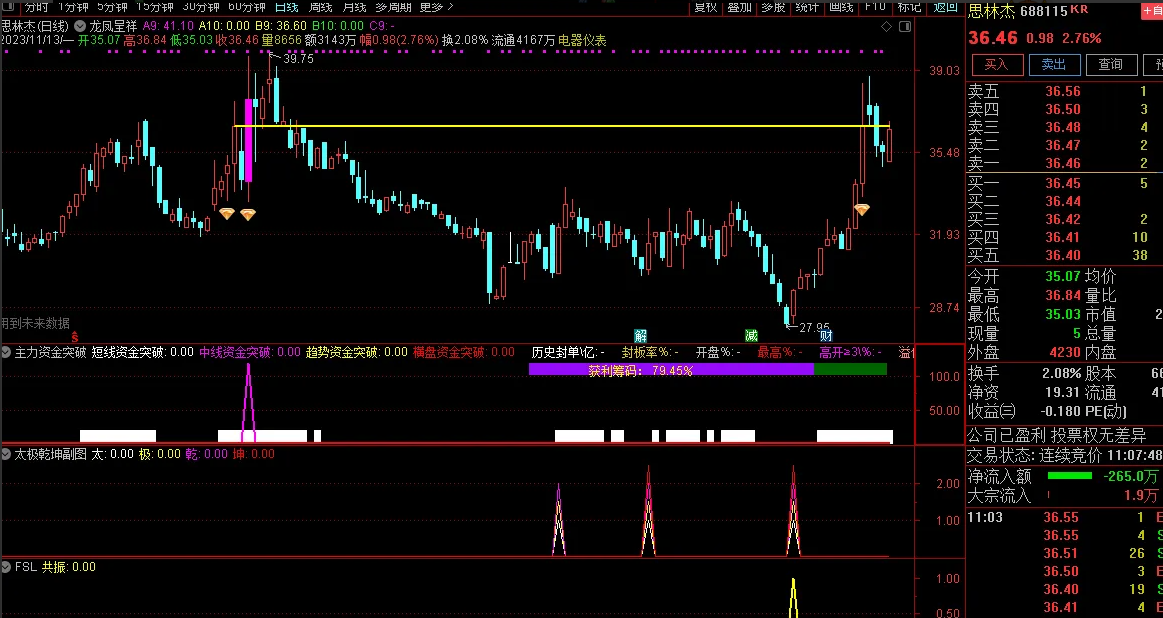Click the 解 marker icon on the chart
Image resolution: width=1163 pixels, height=618 pixels.
(640, 334)
